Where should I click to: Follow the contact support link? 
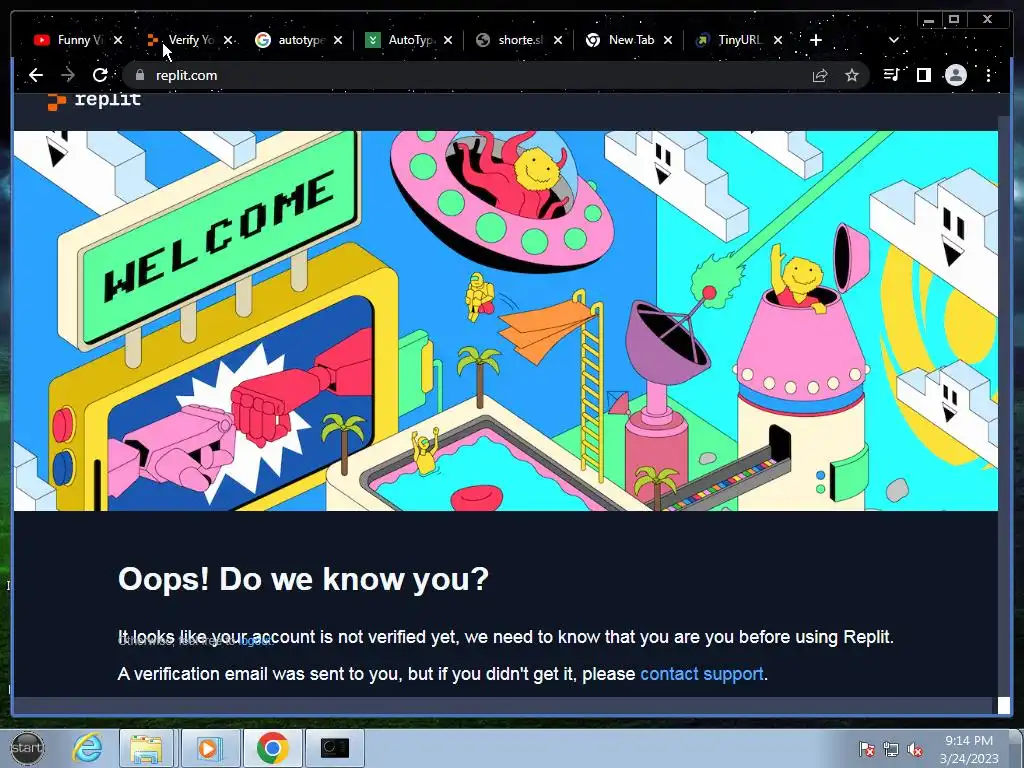pyautogui.click(x=701, y=674)
